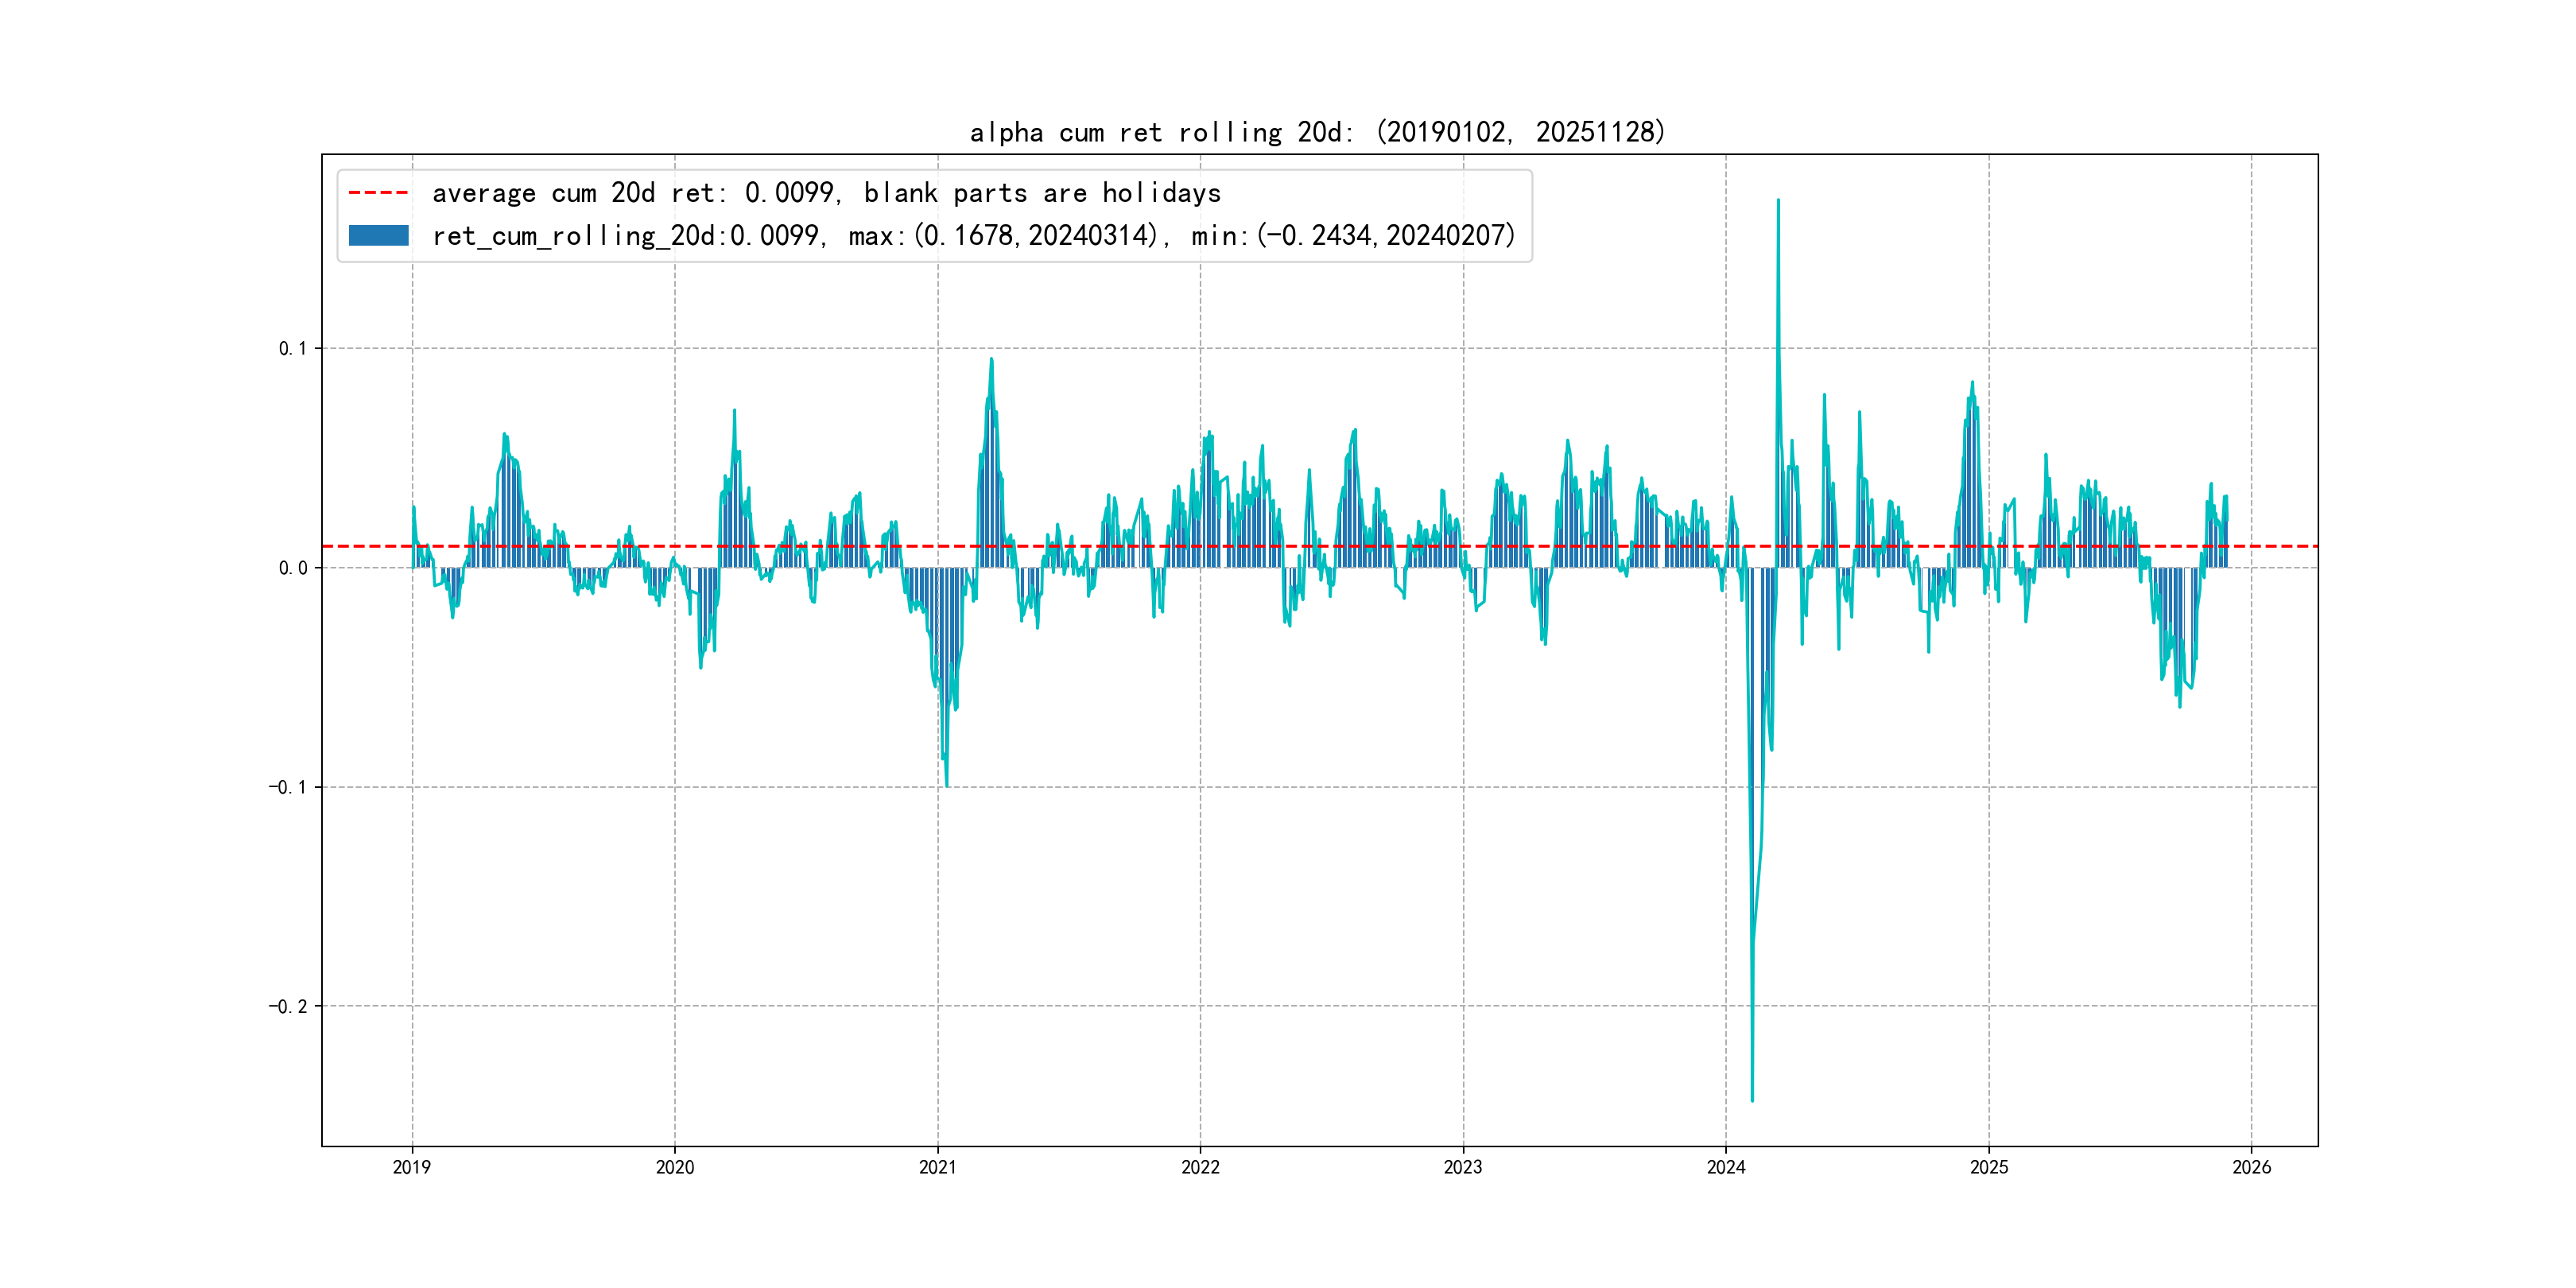Click the red dashed legend line sample

[x=378, y=192]
